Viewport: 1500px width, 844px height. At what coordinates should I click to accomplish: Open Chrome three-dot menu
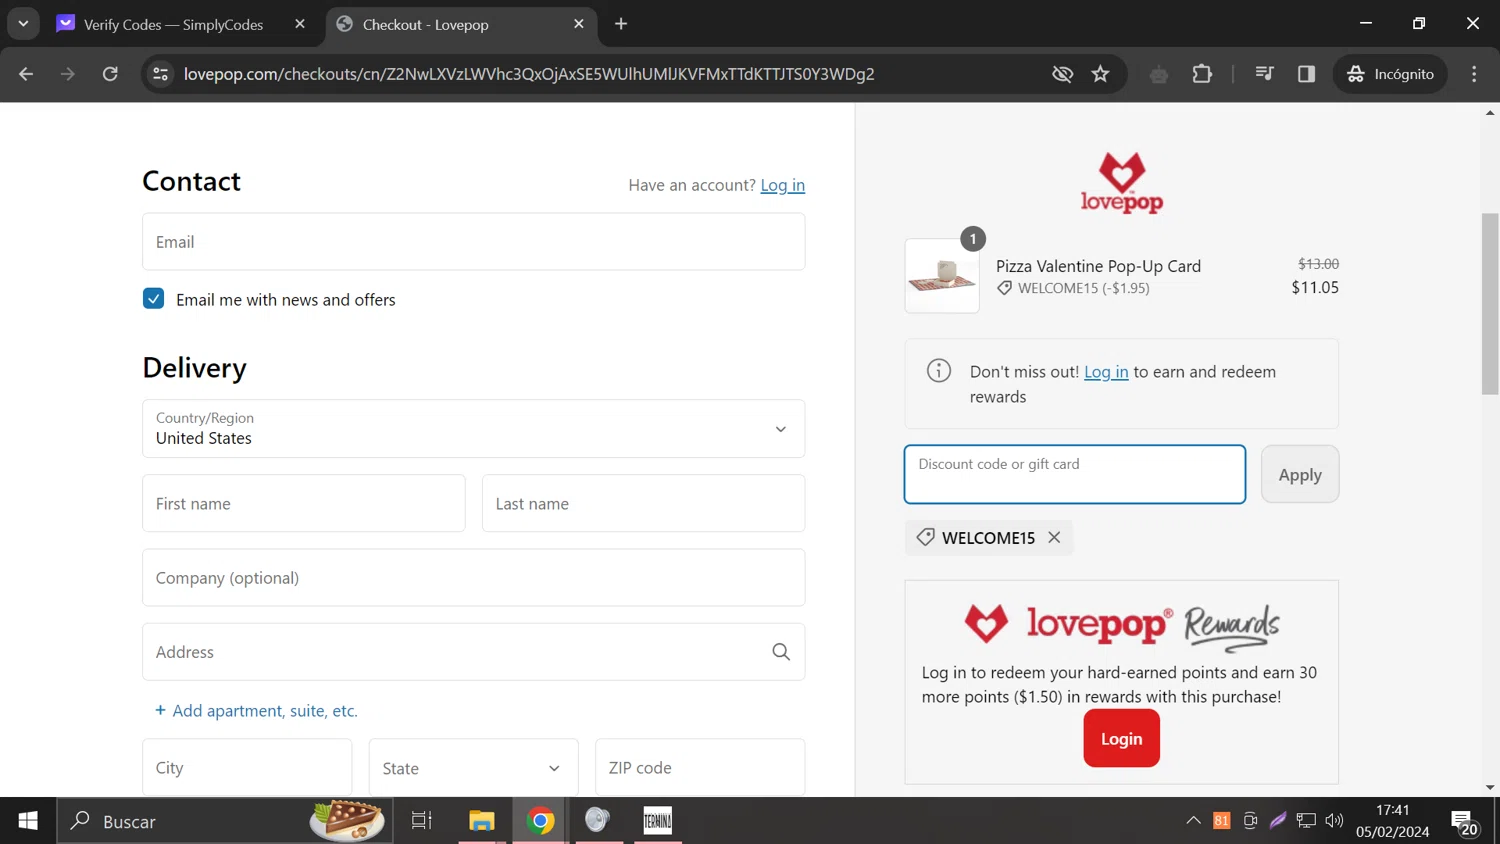pos(1474,74)
